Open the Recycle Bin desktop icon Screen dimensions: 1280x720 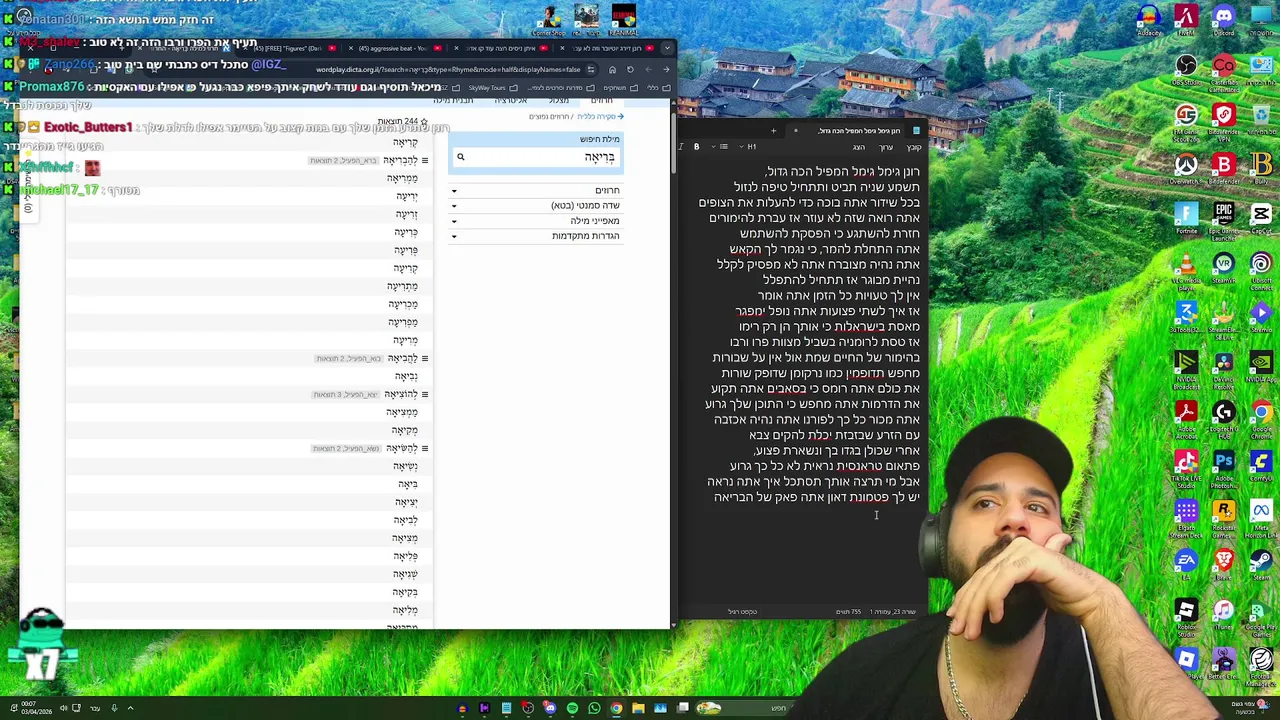tap(1261, 118)
